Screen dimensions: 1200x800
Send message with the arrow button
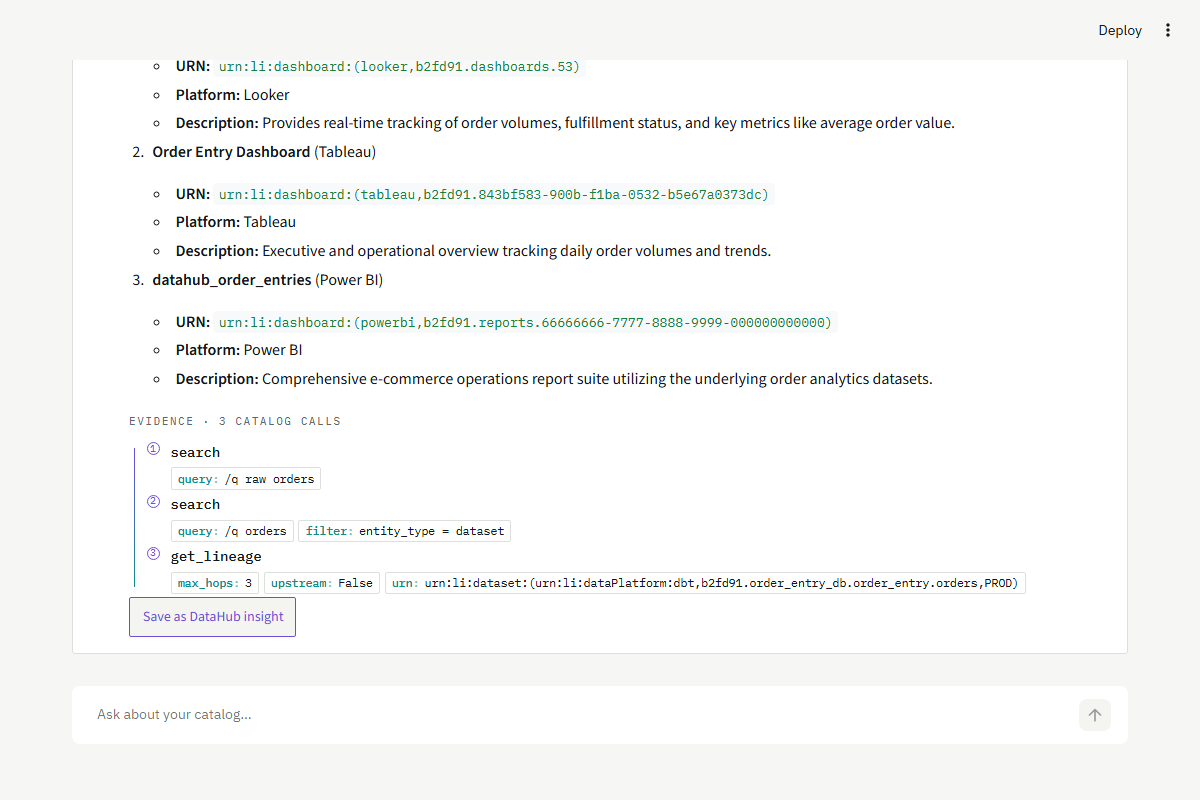(1095, 715)
